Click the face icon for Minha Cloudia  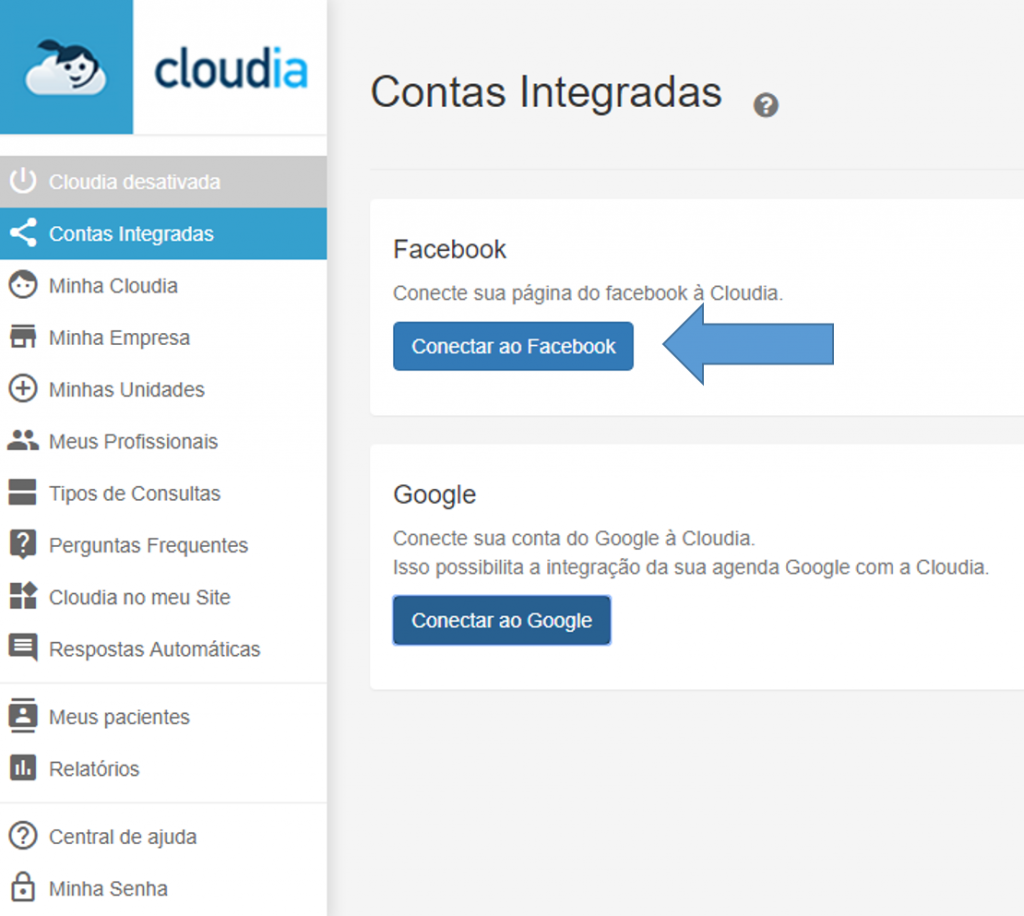point(23,285)
